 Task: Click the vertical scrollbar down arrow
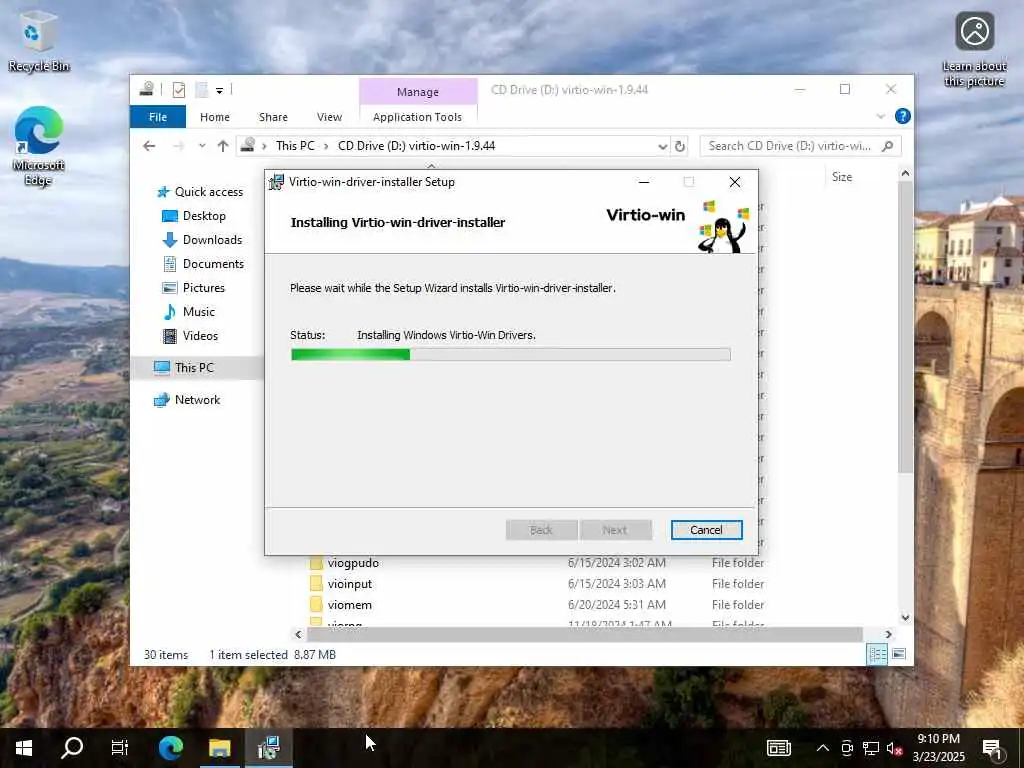(905, 617)
